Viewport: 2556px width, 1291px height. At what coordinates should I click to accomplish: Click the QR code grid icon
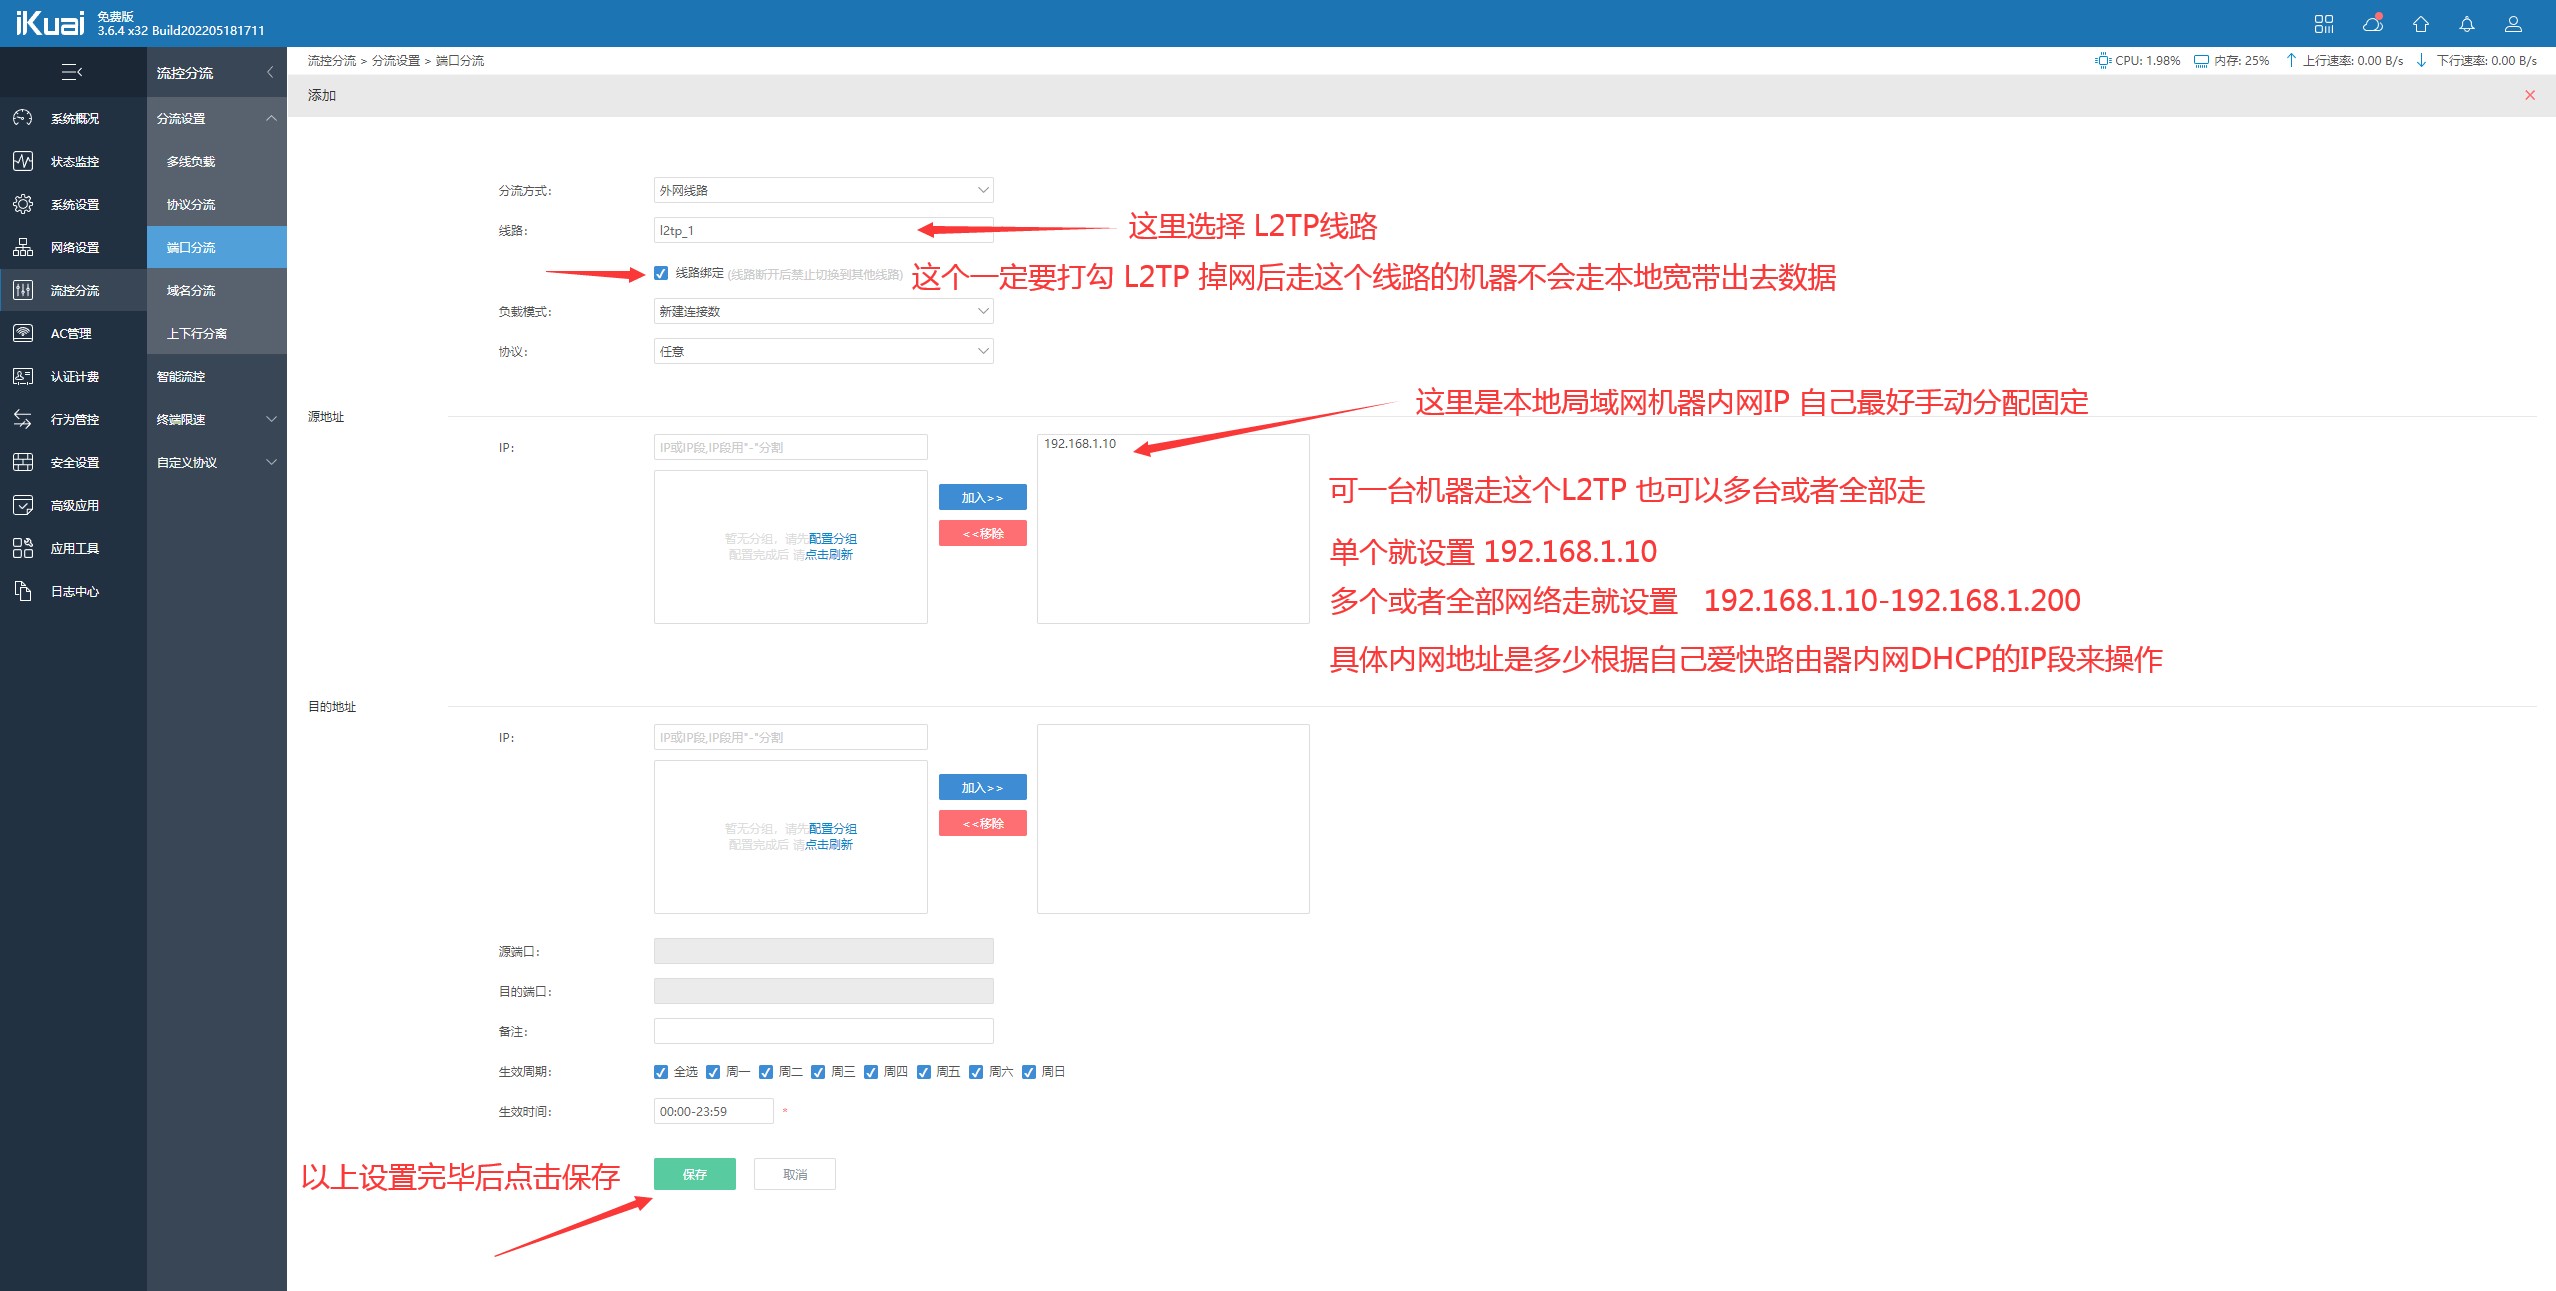pyautogui.click(x=2324, y=24)
